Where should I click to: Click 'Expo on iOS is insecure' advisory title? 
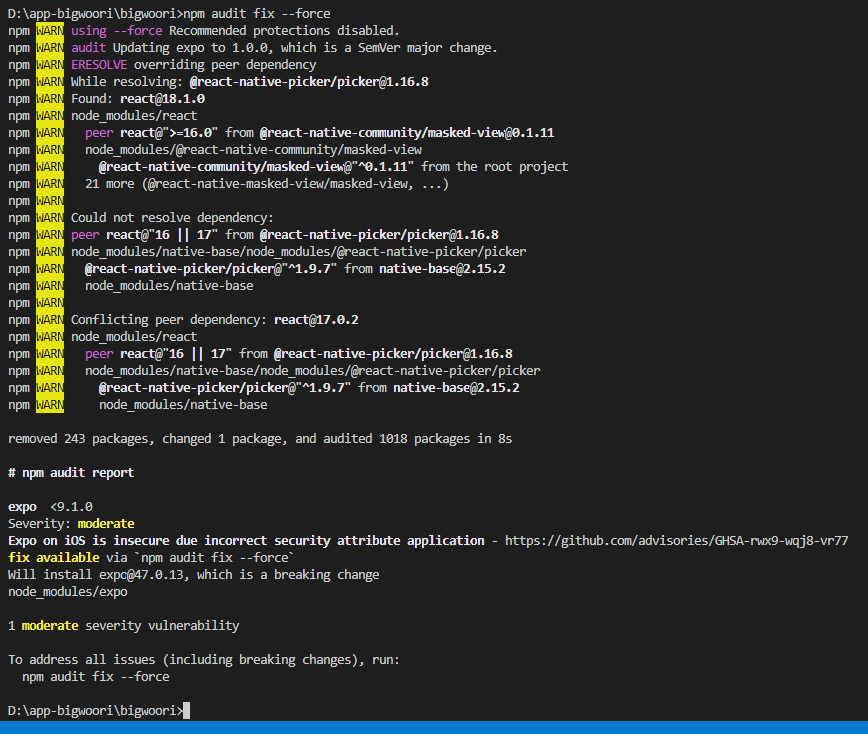click(x=246, y=541)
